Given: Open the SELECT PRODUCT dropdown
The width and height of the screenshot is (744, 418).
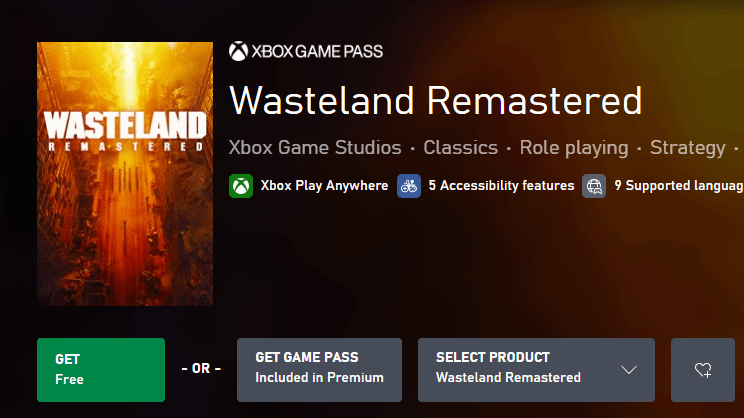Looking at the screenshot, I should pyautogui.click(x=536, y=370).
